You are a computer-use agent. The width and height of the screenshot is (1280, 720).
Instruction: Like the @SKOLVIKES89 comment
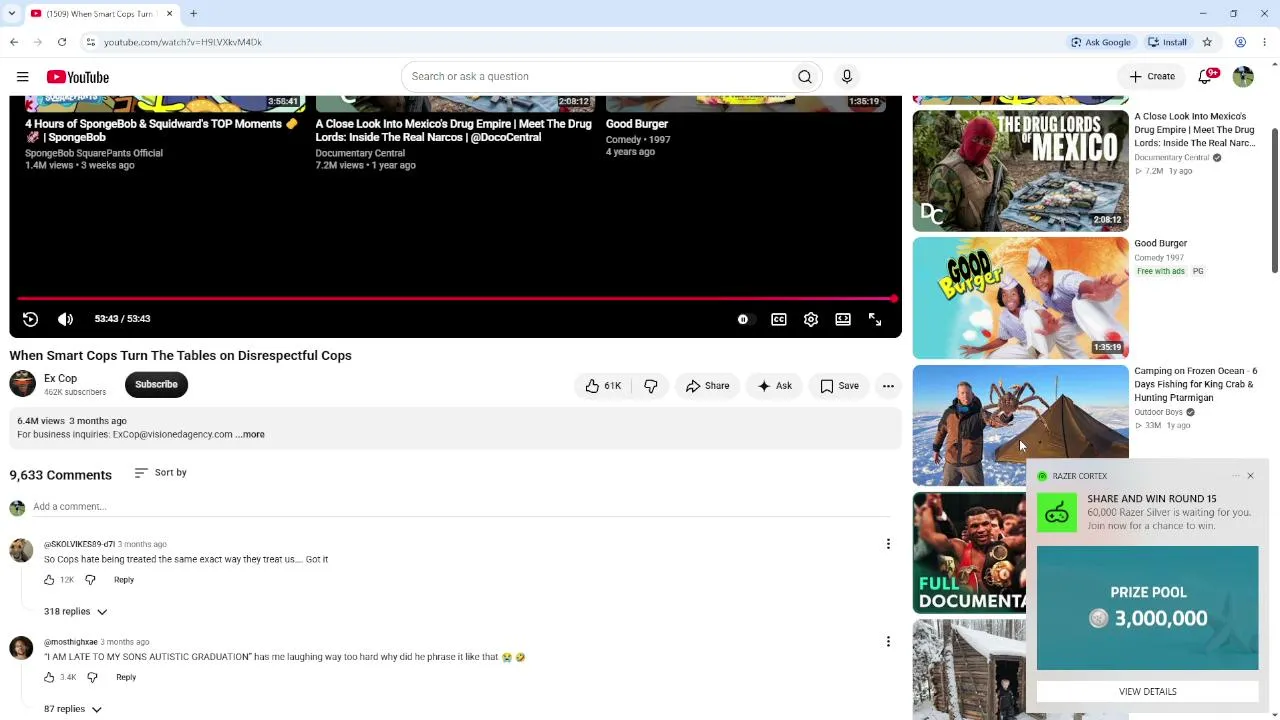[x=49, y=580]
